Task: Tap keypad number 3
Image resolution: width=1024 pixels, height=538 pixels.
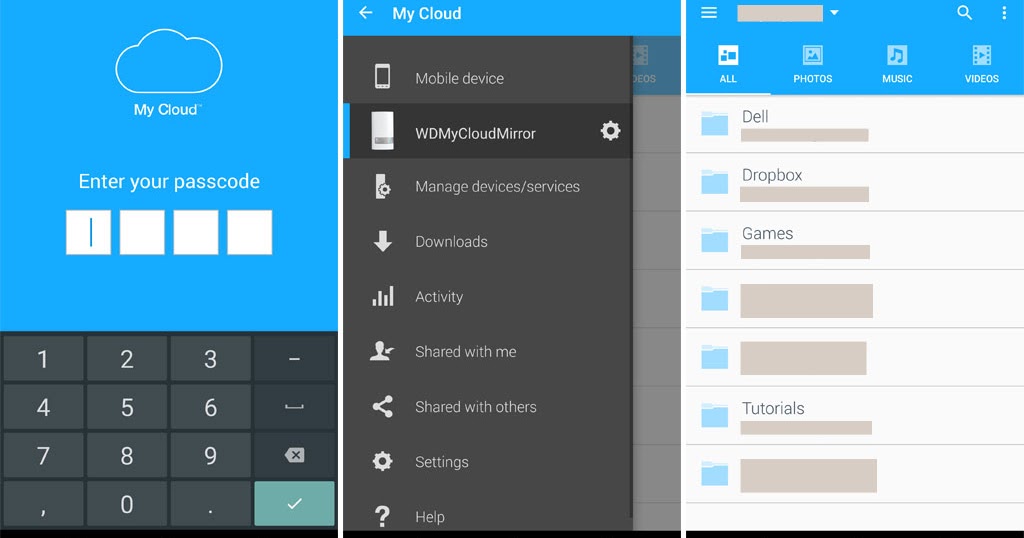Action: click(x=210, y=359)
